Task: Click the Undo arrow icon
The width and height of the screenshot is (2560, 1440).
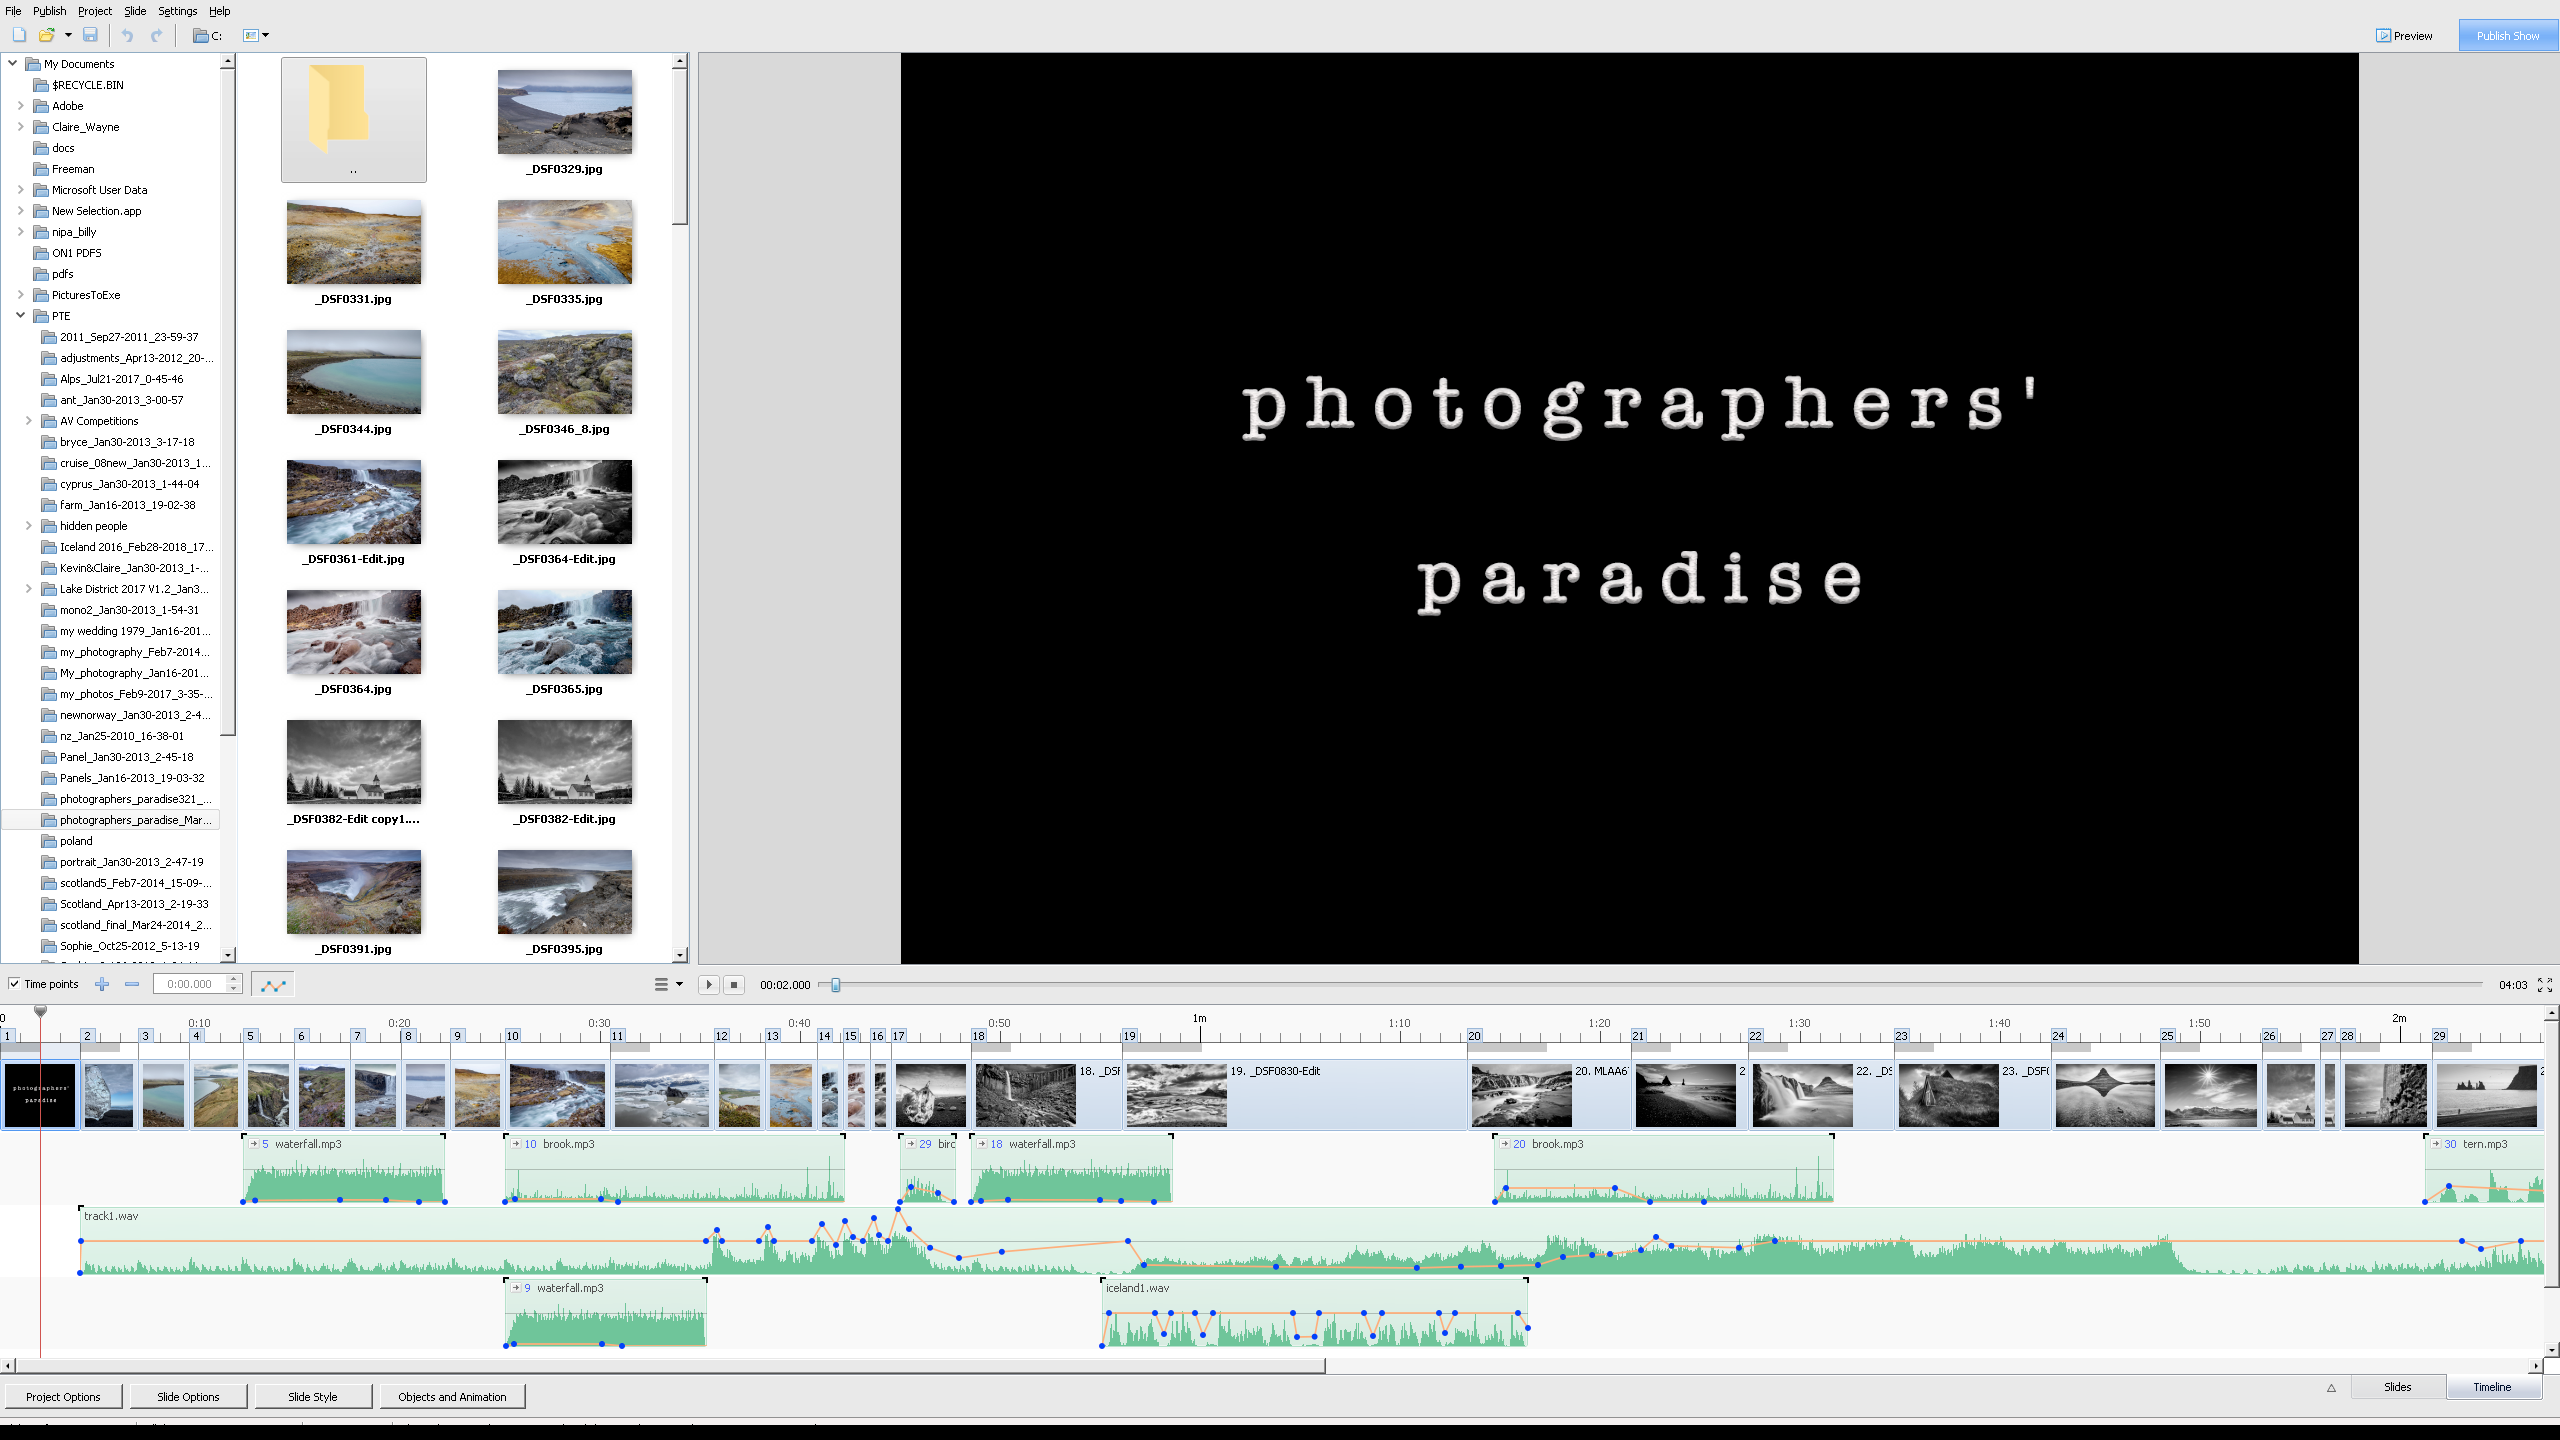Action: [x=127, y=35]
